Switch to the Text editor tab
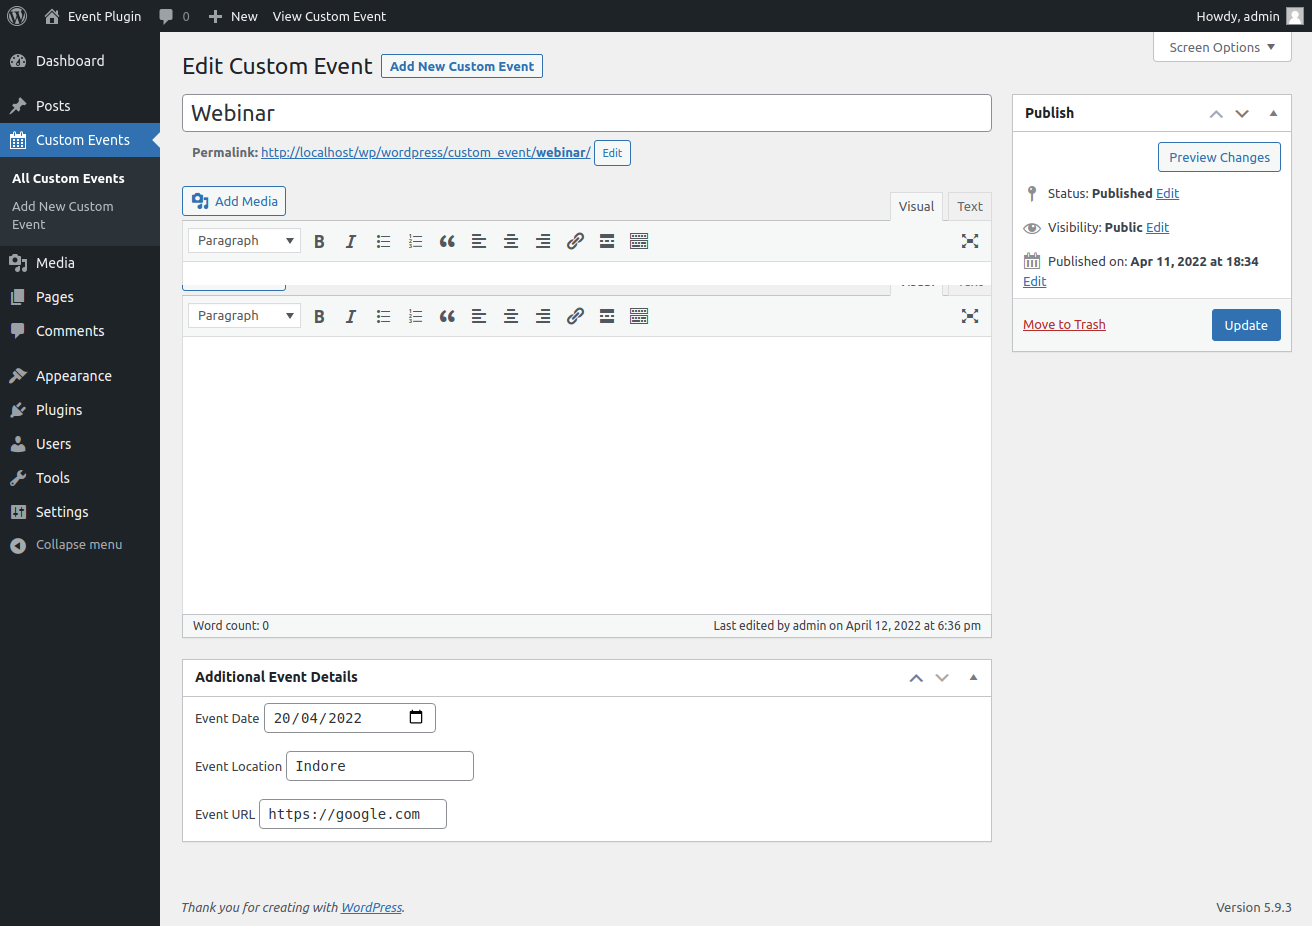 tap(969, 206)
